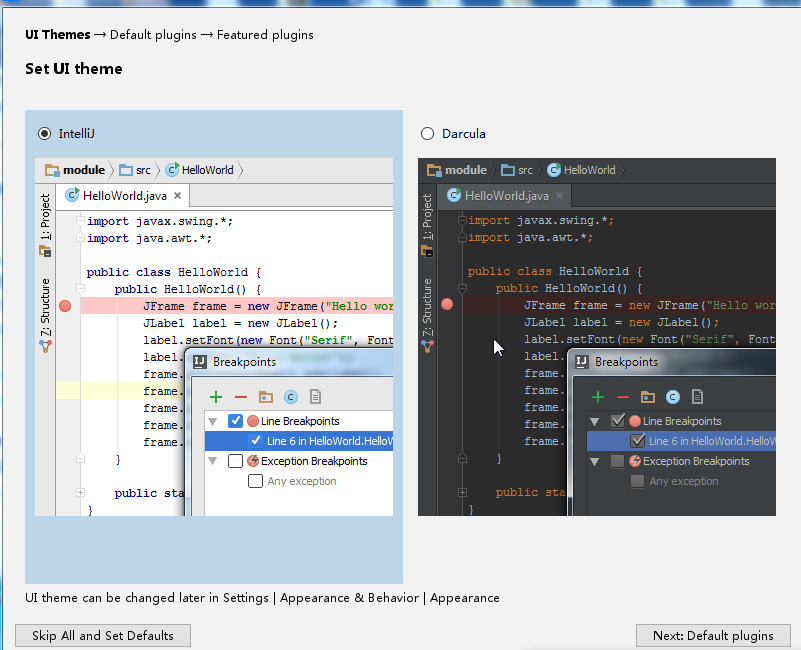Screen dimensions: 801x650
Task: Open 1: Project tool tab, light preview
Action: click(45, 216)
